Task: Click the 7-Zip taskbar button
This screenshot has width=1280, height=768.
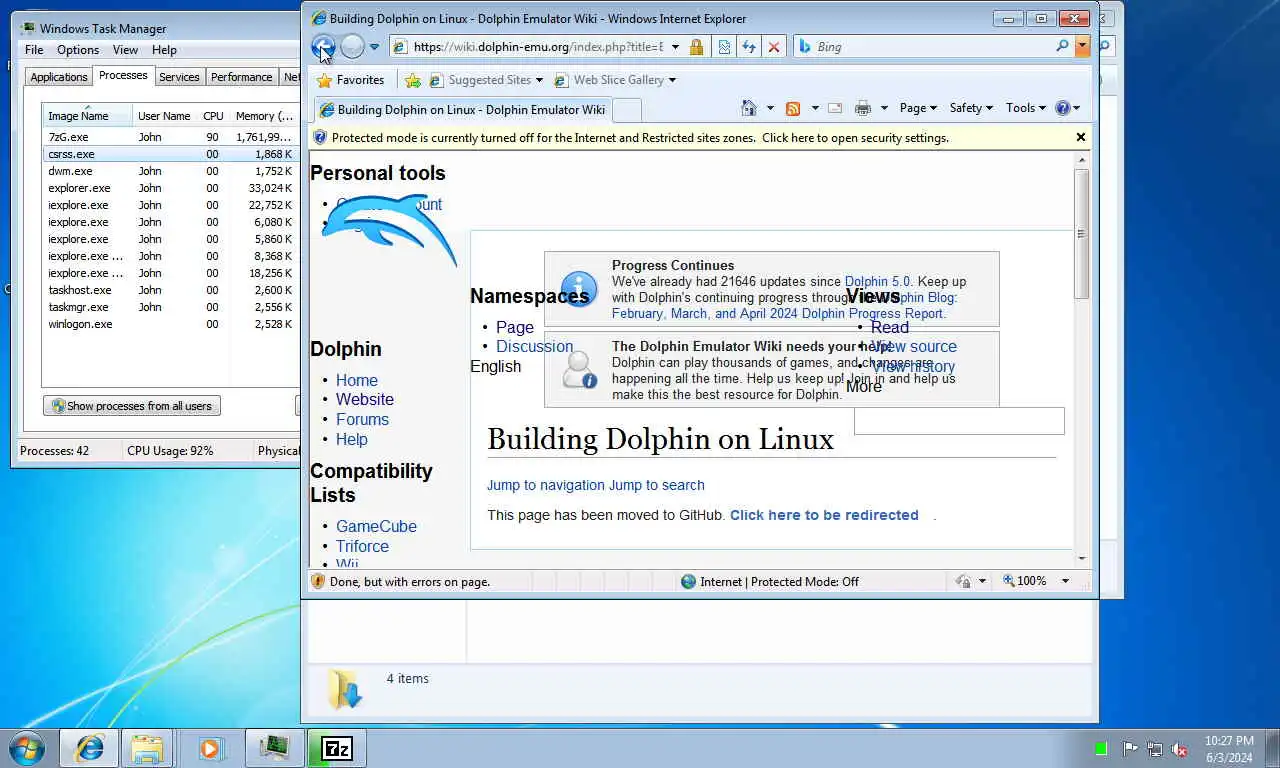Action: point(337,747)
